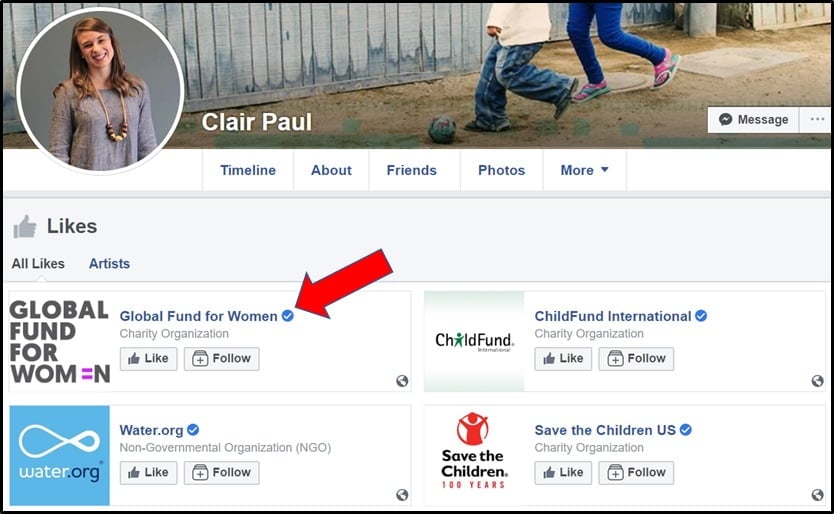Image resolution: width=834 pixels, height=514 pixels.
Task: Open the ChildFund International page link
Action: (x=613, y=316)
